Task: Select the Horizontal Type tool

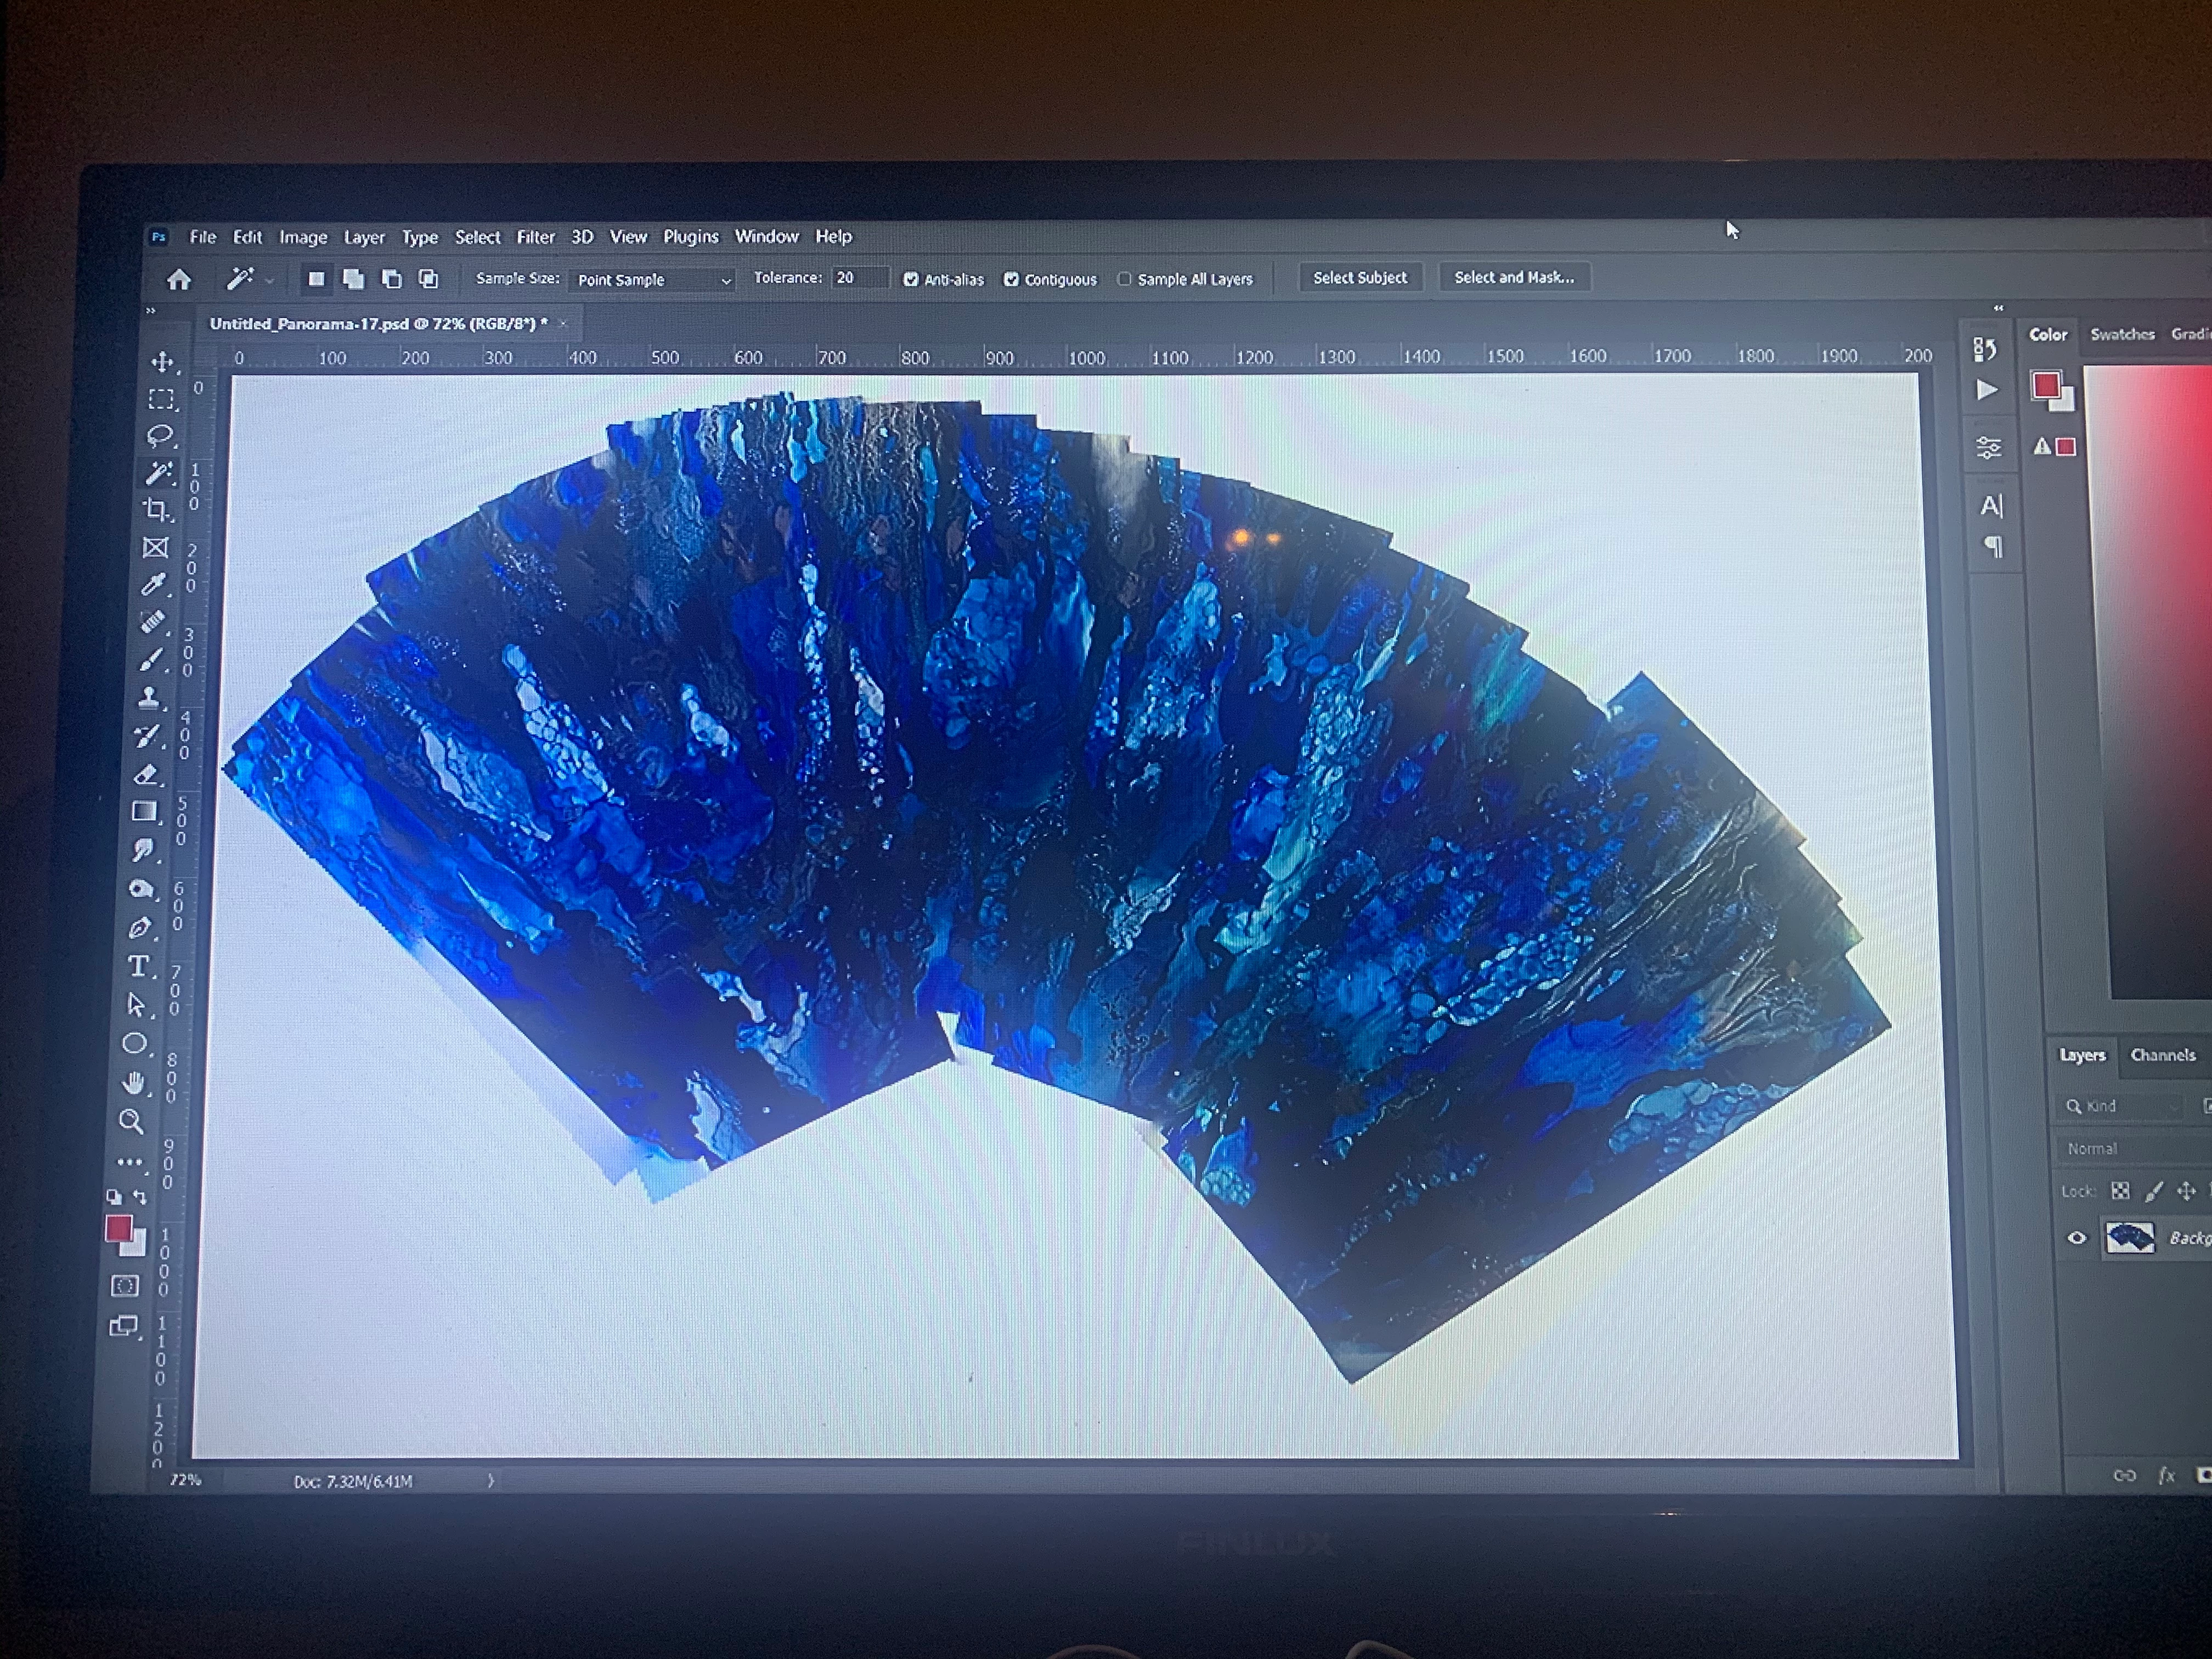Action: point(138,966)
